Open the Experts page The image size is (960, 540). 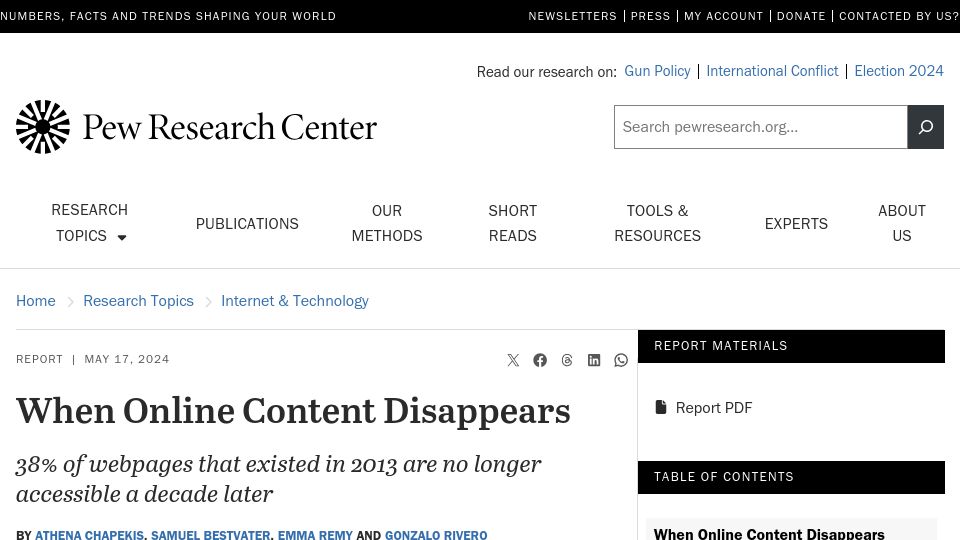tap(796, 223)
